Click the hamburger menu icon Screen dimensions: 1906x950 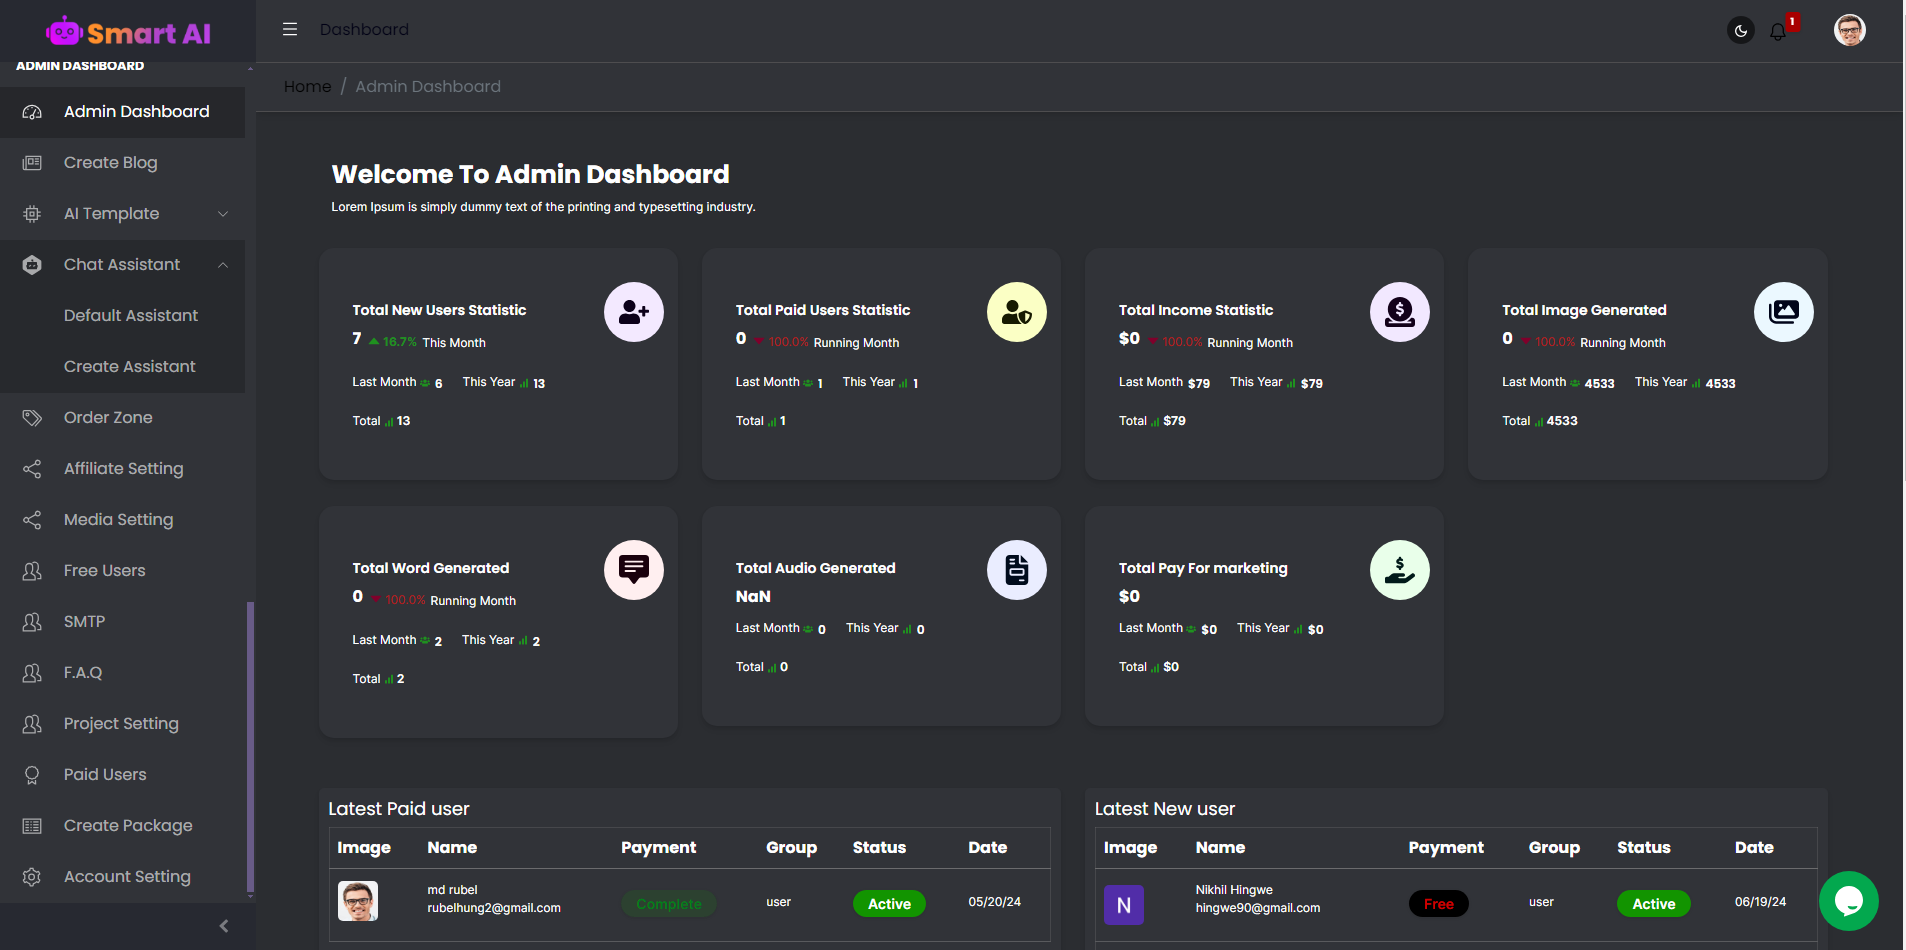coord(290,29)
